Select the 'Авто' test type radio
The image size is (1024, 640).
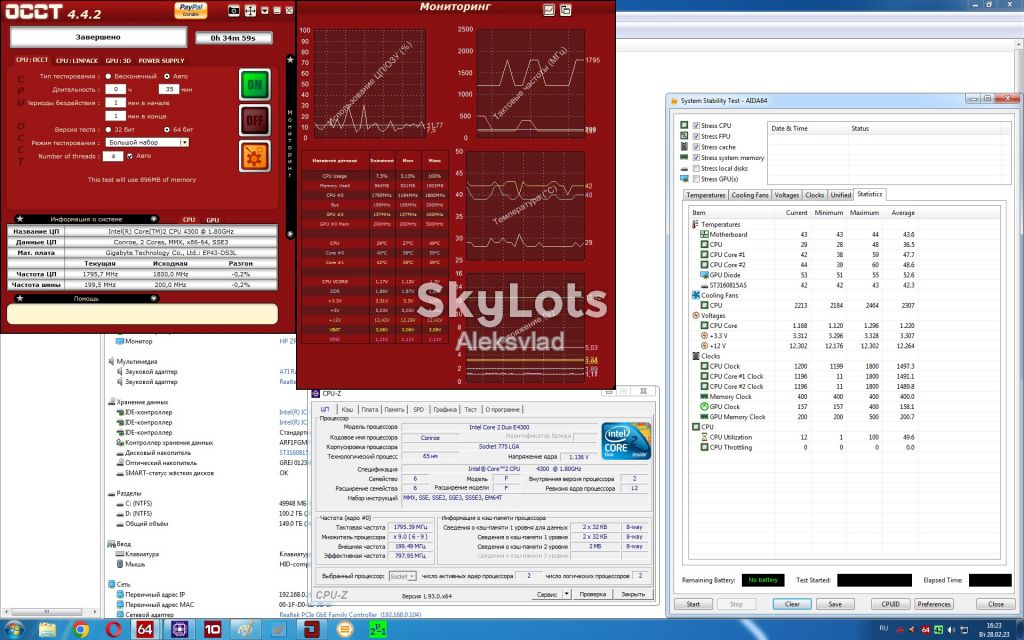pyautogui.click(x=167, y=76)
